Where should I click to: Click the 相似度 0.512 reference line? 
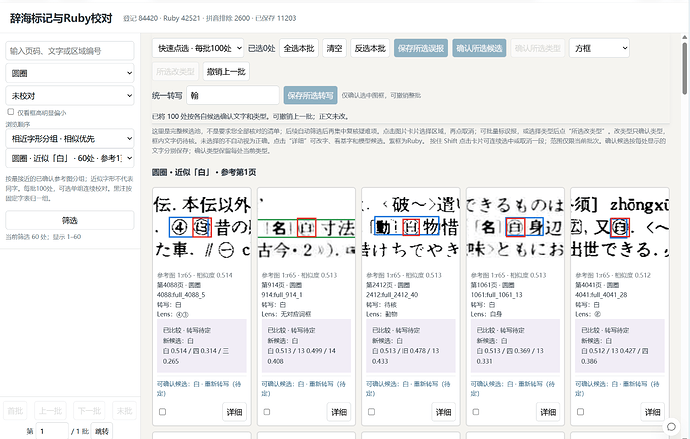[613, 275]
